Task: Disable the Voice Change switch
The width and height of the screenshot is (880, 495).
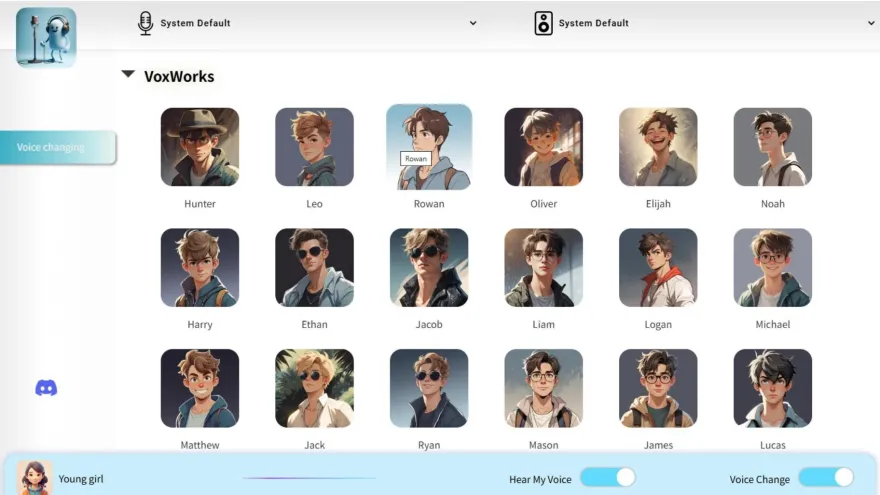Action: click(826, 478)
